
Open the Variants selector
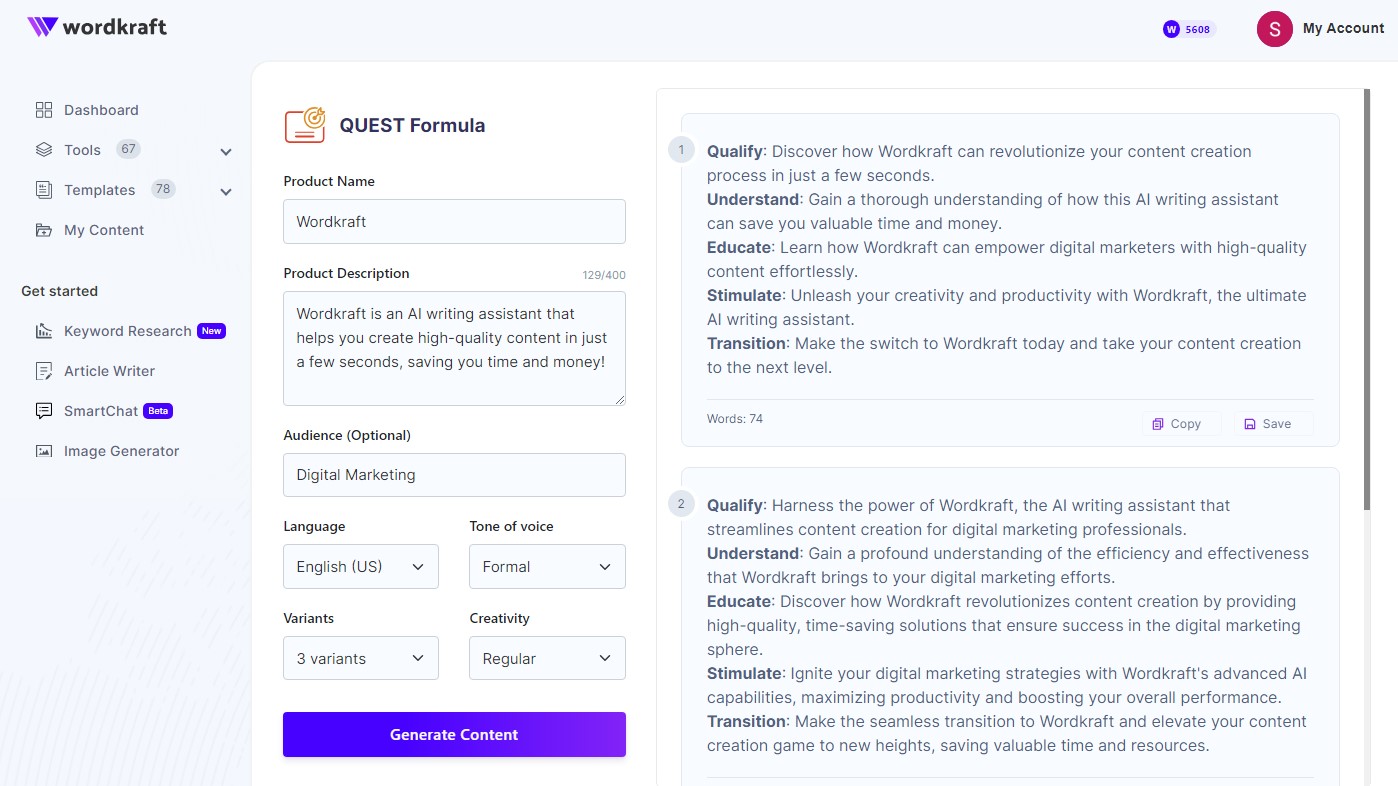pos(360,658)
